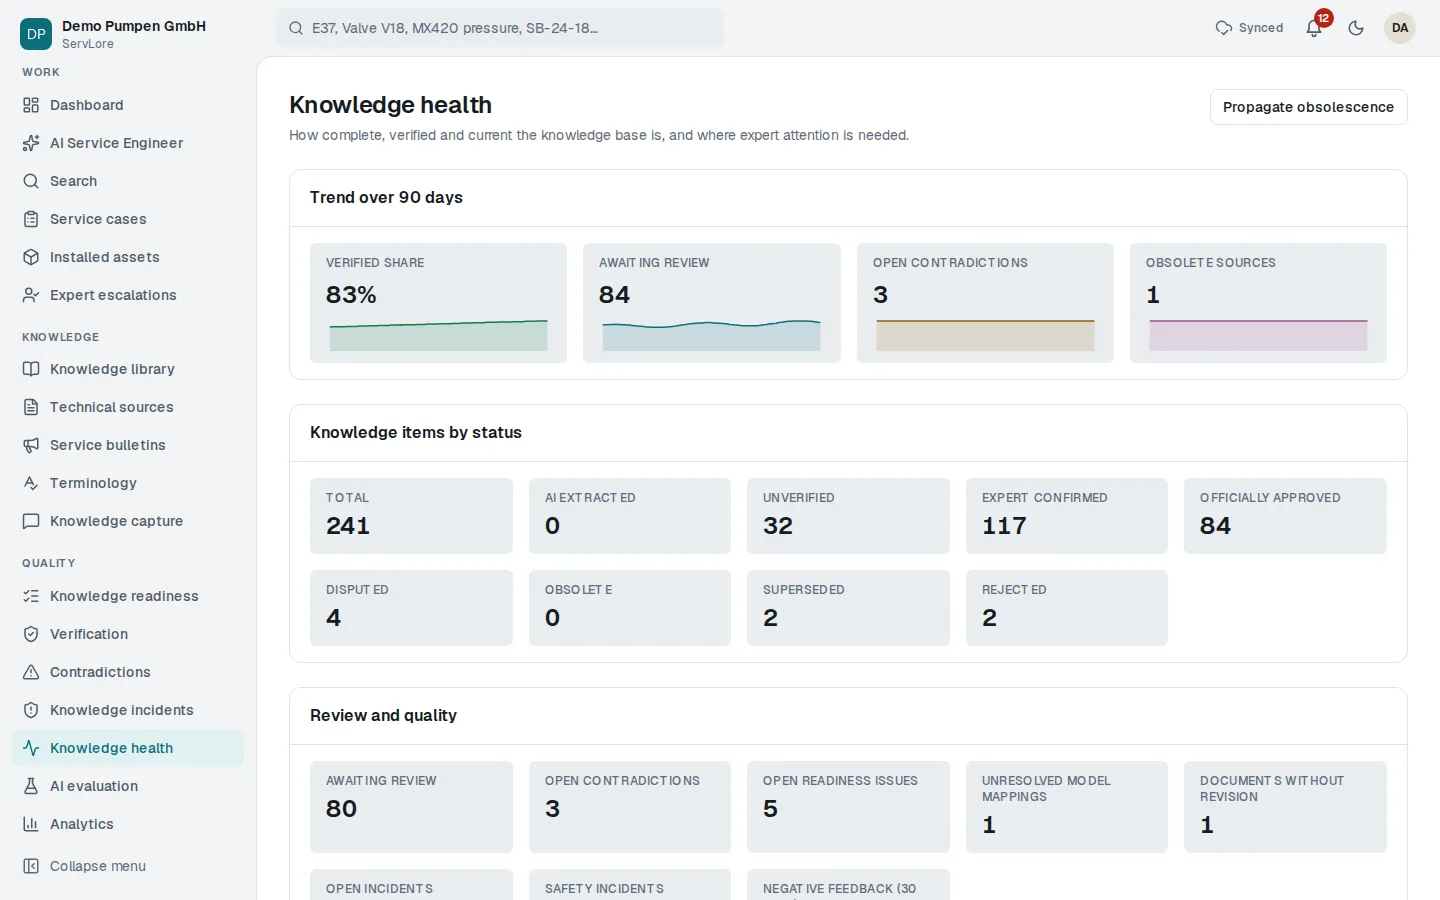
Task: Click the Awaiting review trend chart
Action: pyautogui.click(x=712, y=335)
